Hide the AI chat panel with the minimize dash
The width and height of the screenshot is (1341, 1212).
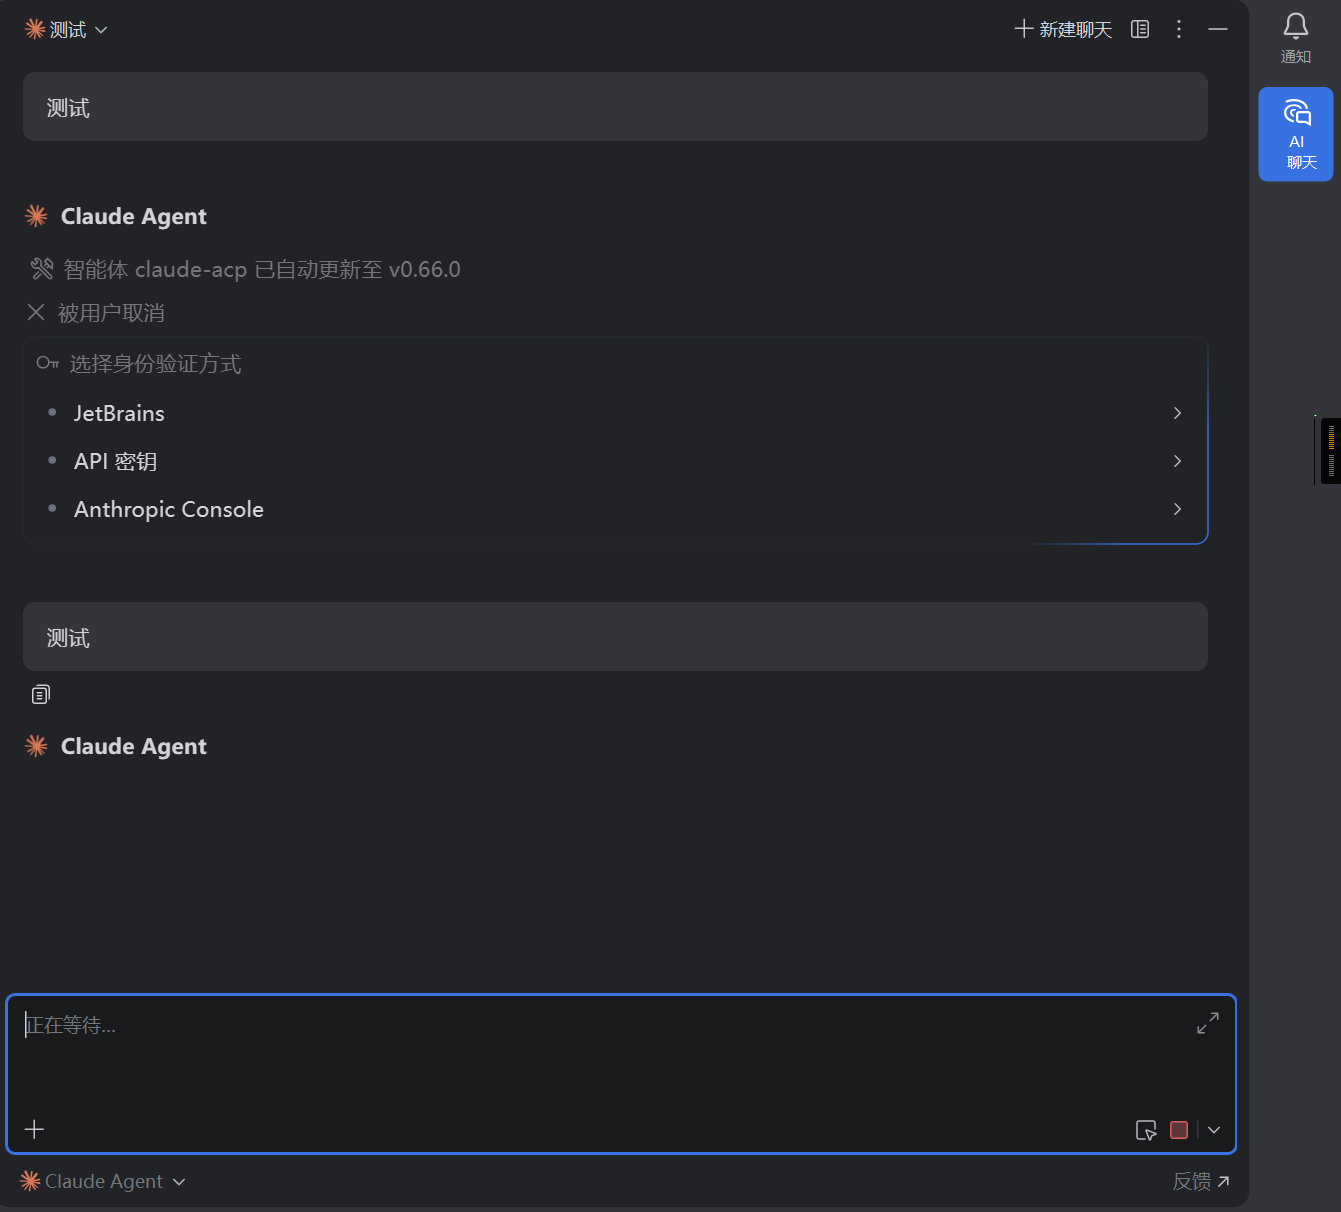pyautogui.click(x=1218, y=29)
